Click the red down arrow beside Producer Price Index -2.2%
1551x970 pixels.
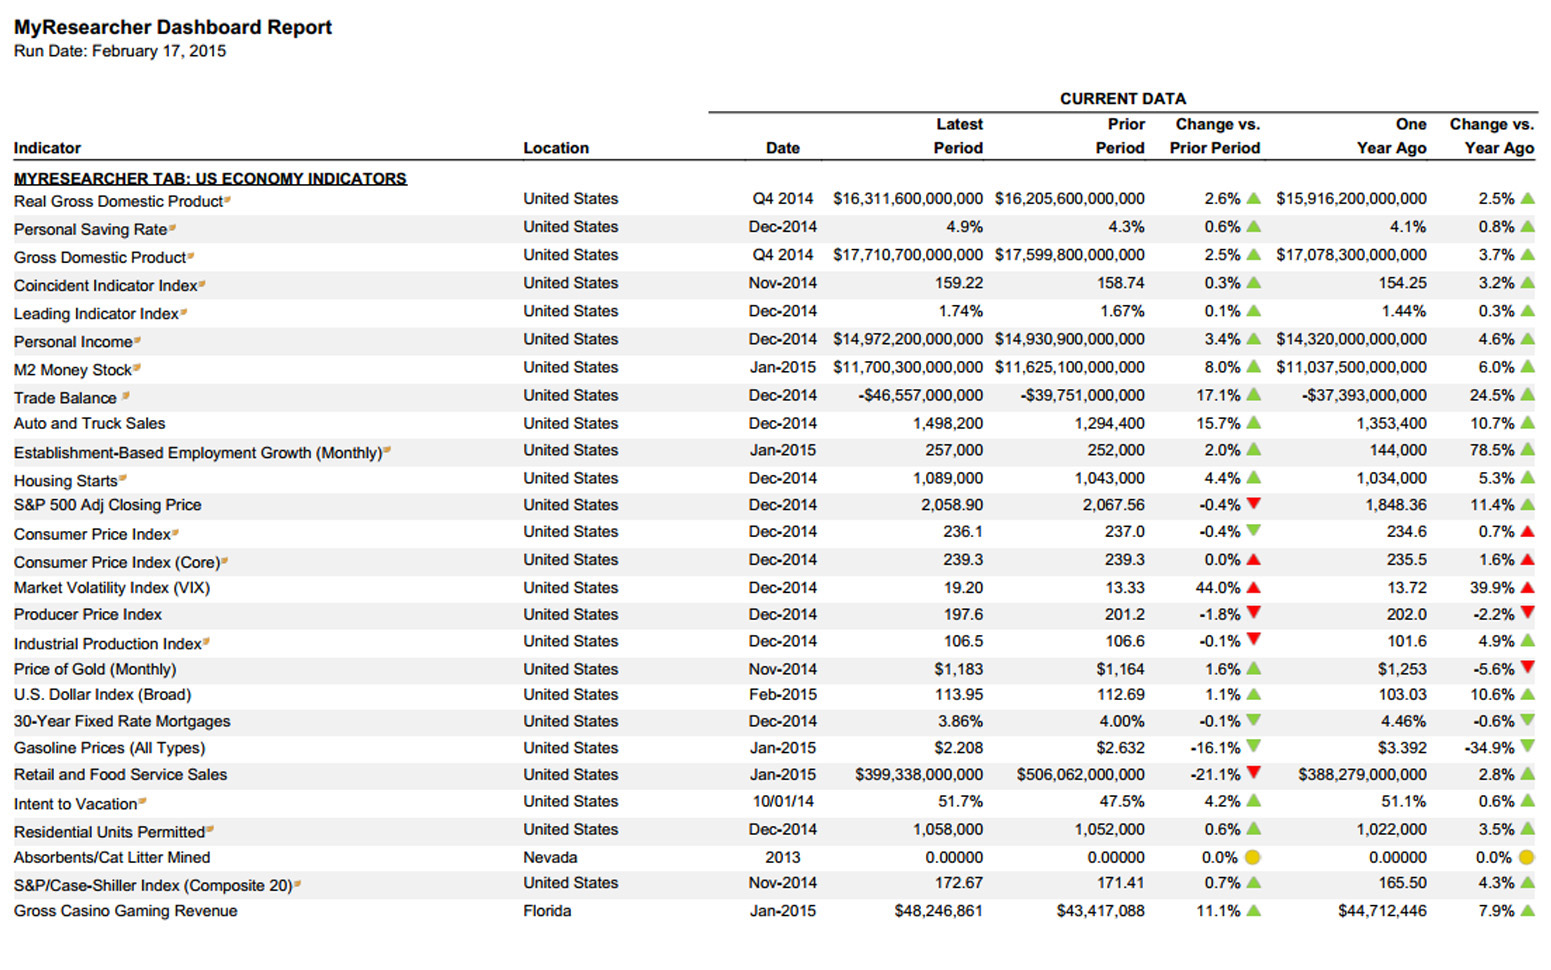[x=1528, y=612]
